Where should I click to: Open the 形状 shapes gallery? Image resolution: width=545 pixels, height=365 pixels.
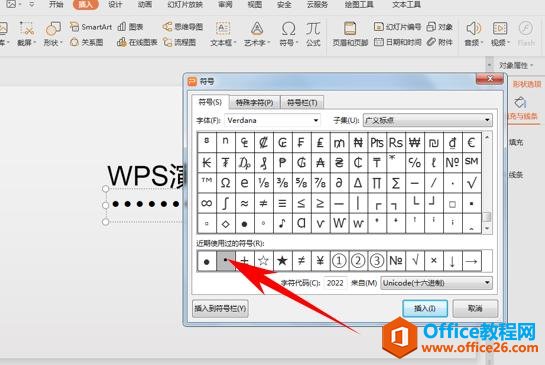pyautogui.click(x=53, y=34)
